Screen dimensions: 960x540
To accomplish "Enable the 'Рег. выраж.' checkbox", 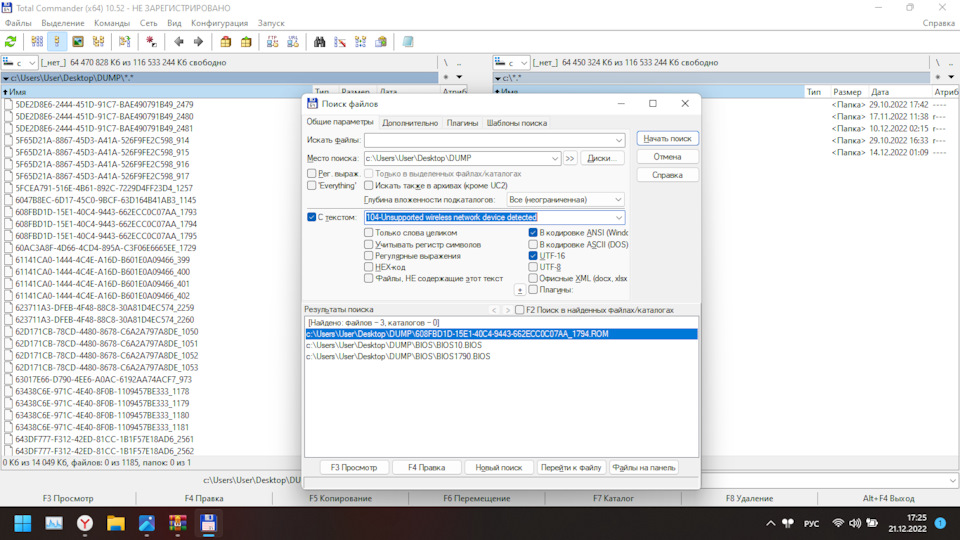I will pos(312,174).
